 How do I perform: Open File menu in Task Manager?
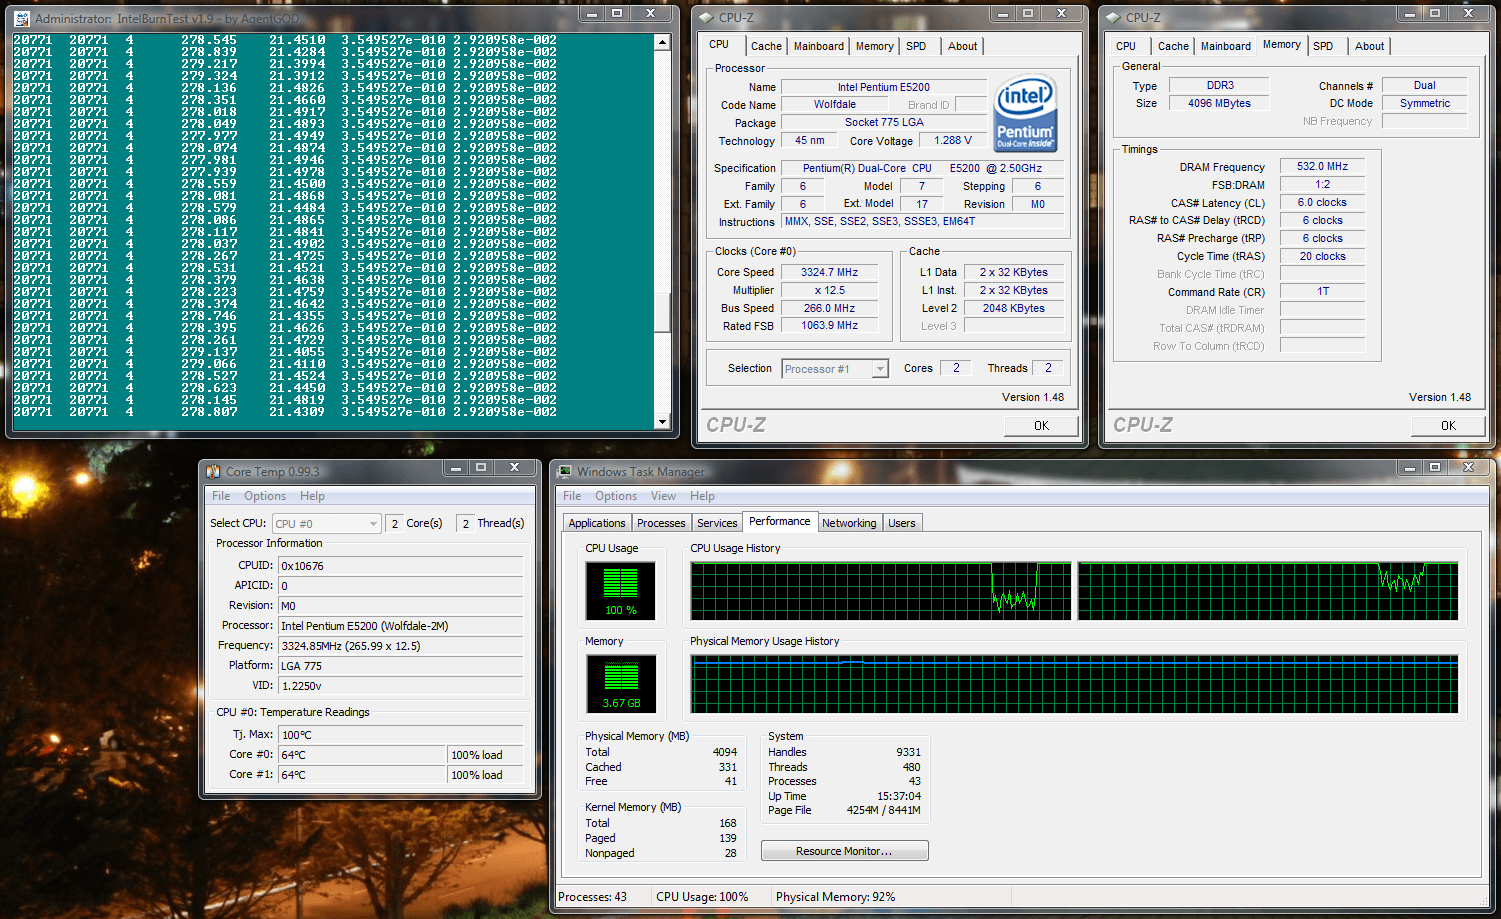[x=572, y=496]
